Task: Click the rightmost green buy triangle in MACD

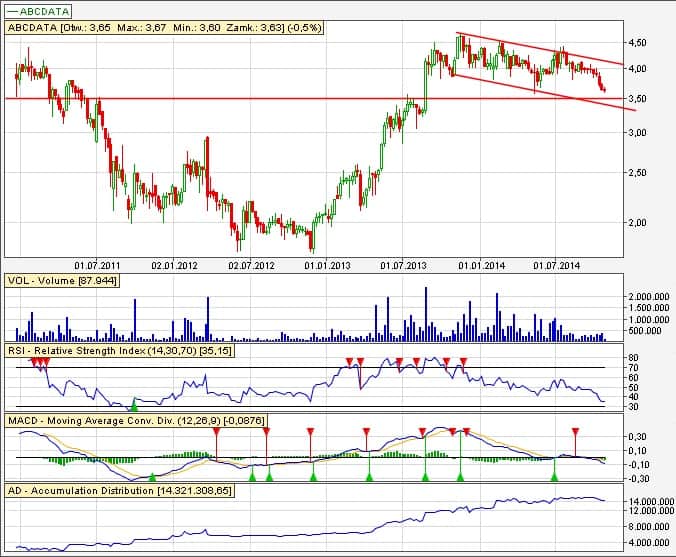Action: click(554, 477)
